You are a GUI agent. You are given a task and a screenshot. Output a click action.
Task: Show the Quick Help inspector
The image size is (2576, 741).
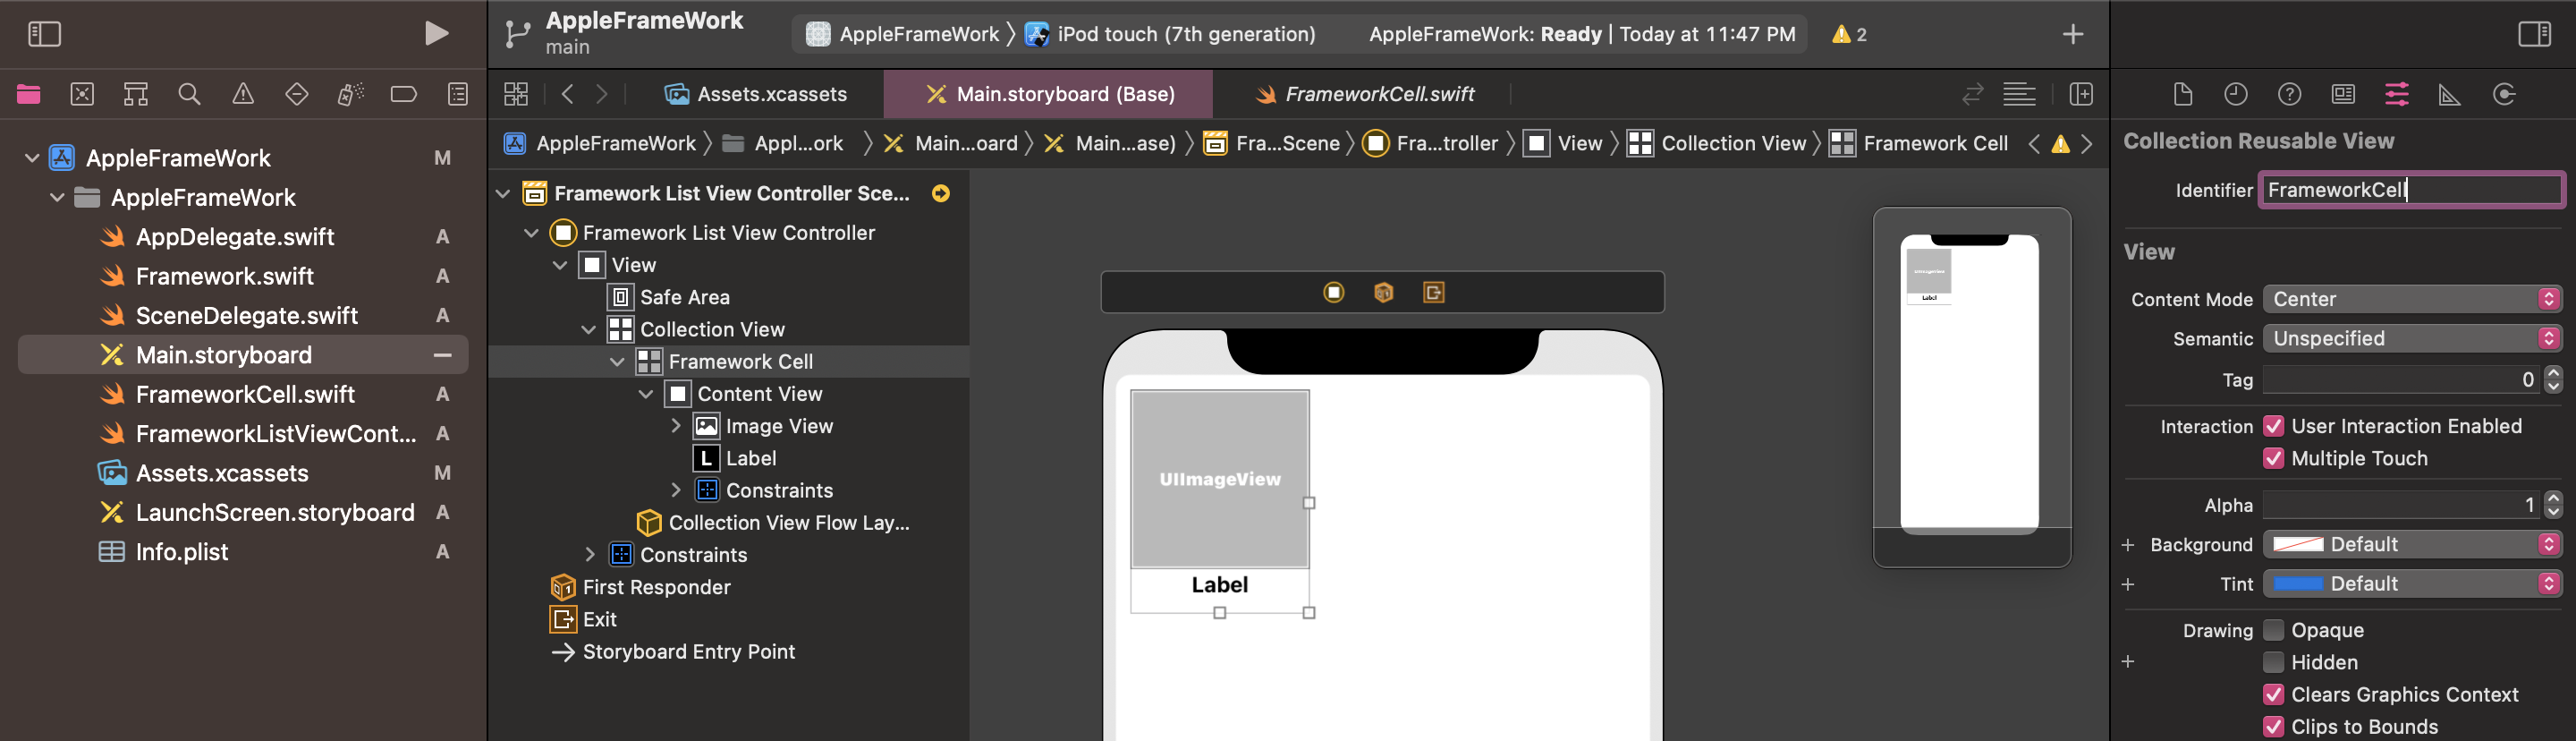click(x=2289, y=95)
